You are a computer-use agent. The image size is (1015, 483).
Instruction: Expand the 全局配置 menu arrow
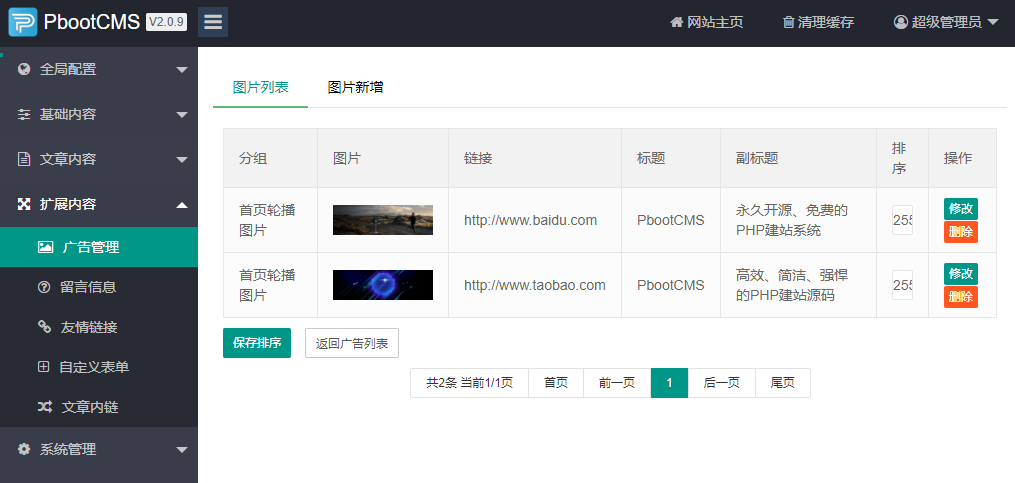tap(182, 70)
